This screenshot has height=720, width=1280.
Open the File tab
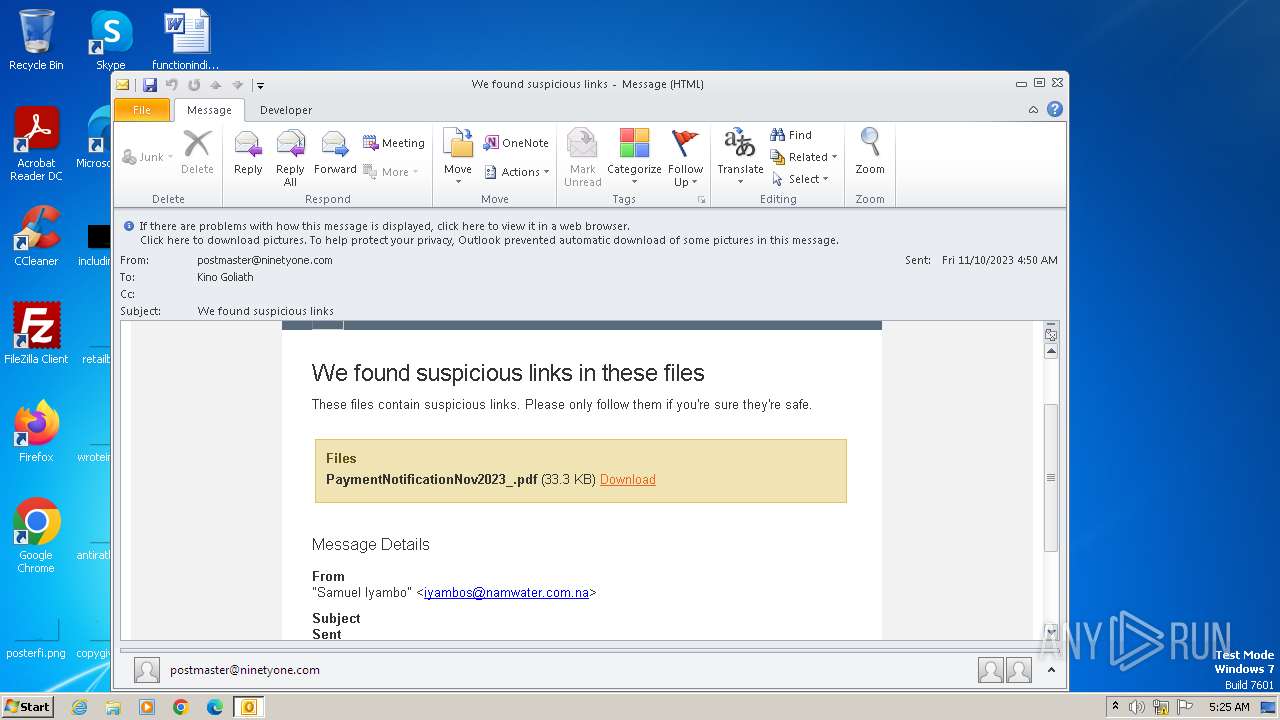(x=142, y=110)
